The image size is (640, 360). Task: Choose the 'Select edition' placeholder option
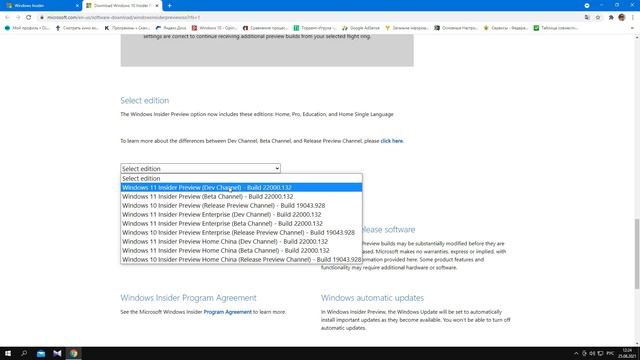tap(241, 178)
